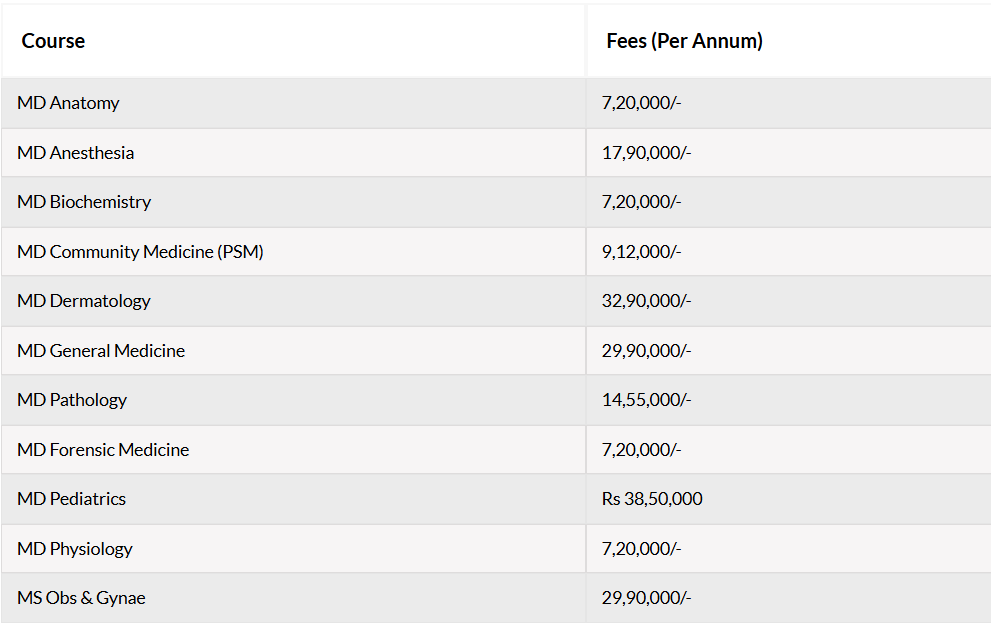The height and width of the screenshot is (624, 991).
Task: Click the MD Dermatology course name
Action: pyautogui.click(x=83, y=301)
